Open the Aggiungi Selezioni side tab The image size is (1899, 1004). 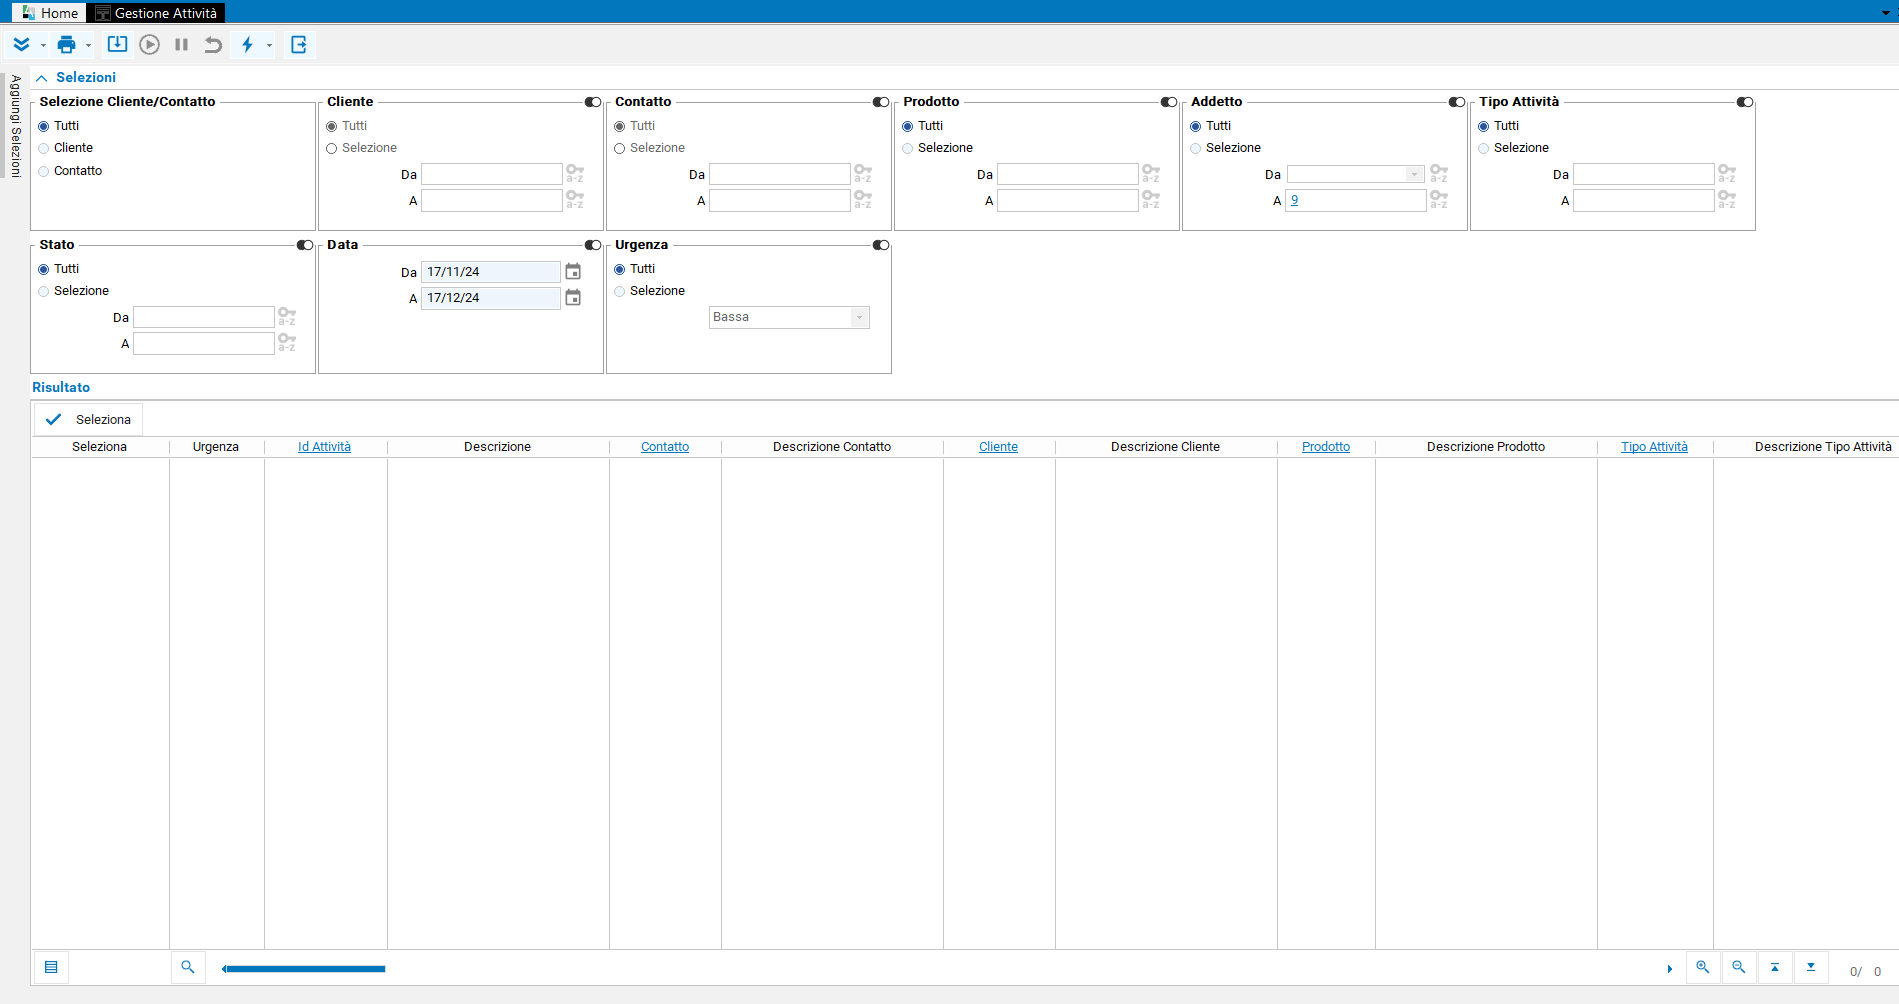(15, 126)
